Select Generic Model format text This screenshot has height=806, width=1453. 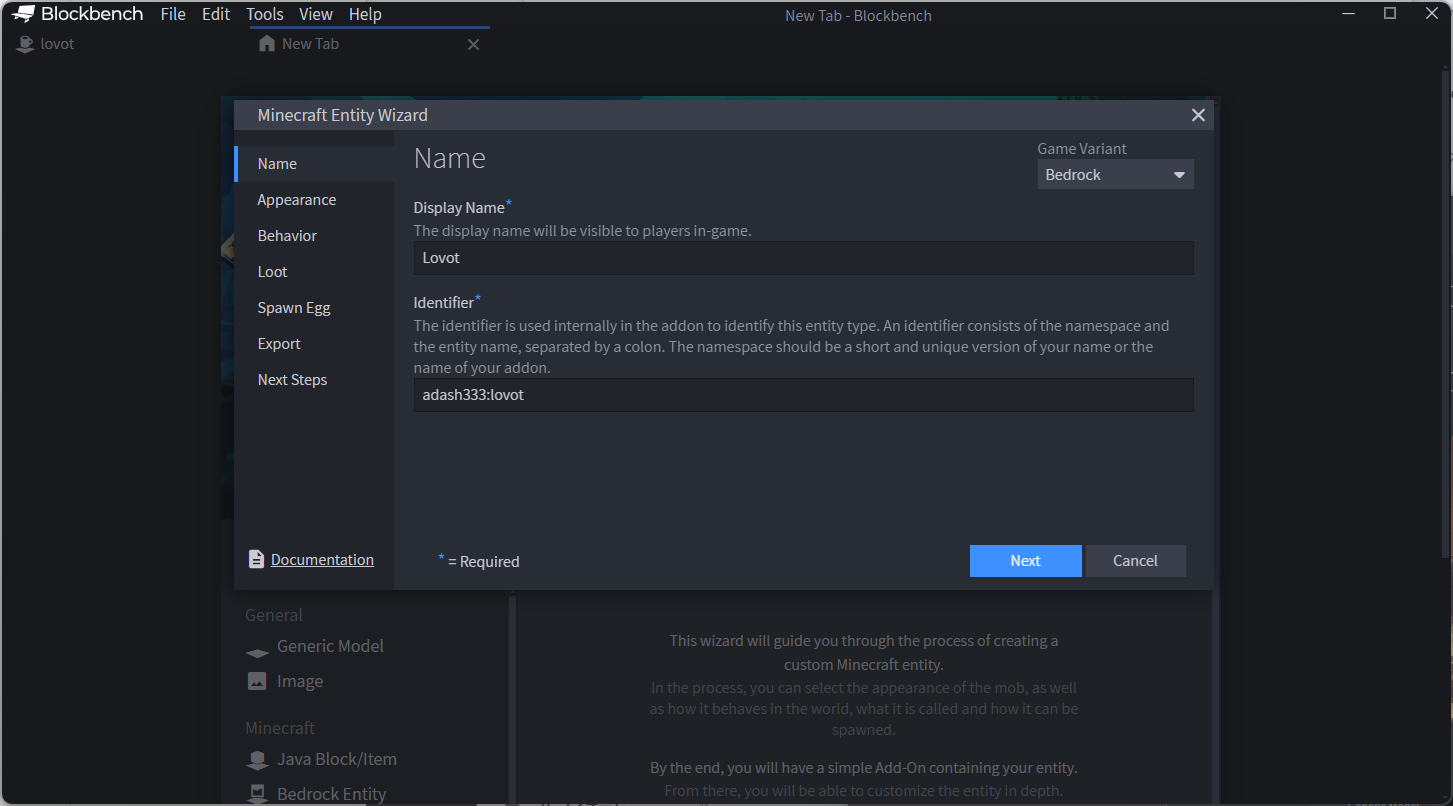pyautogui.click(x=330, y=646)
